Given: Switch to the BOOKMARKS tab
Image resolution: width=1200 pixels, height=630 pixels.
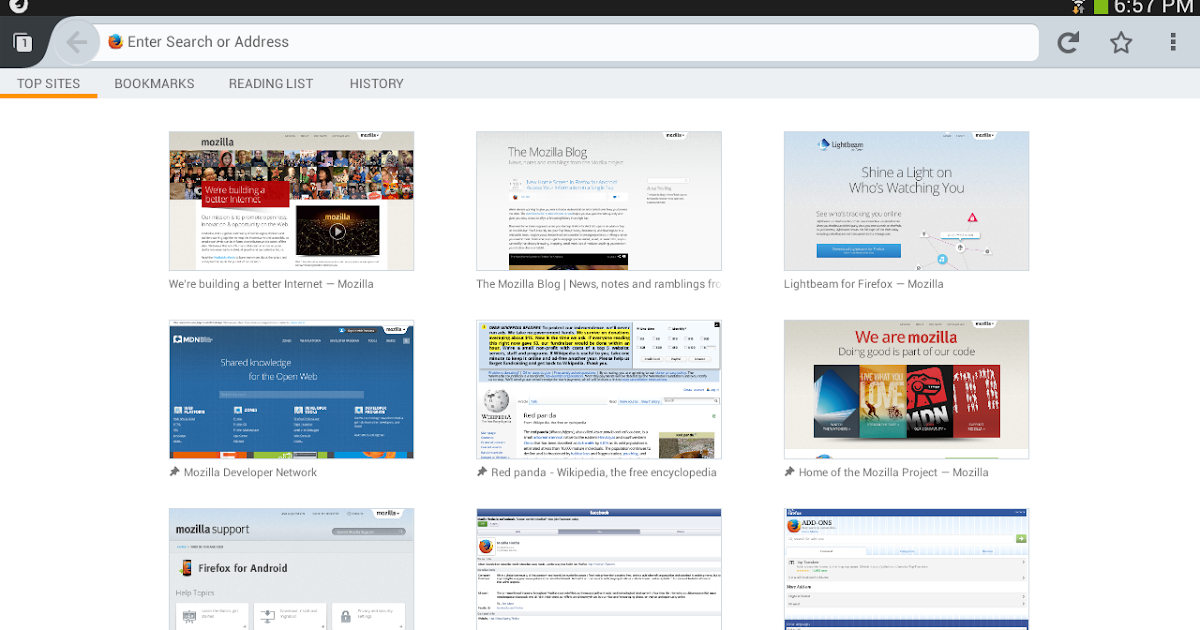Looking at the screenshot, I should click(x=154, y=83).
